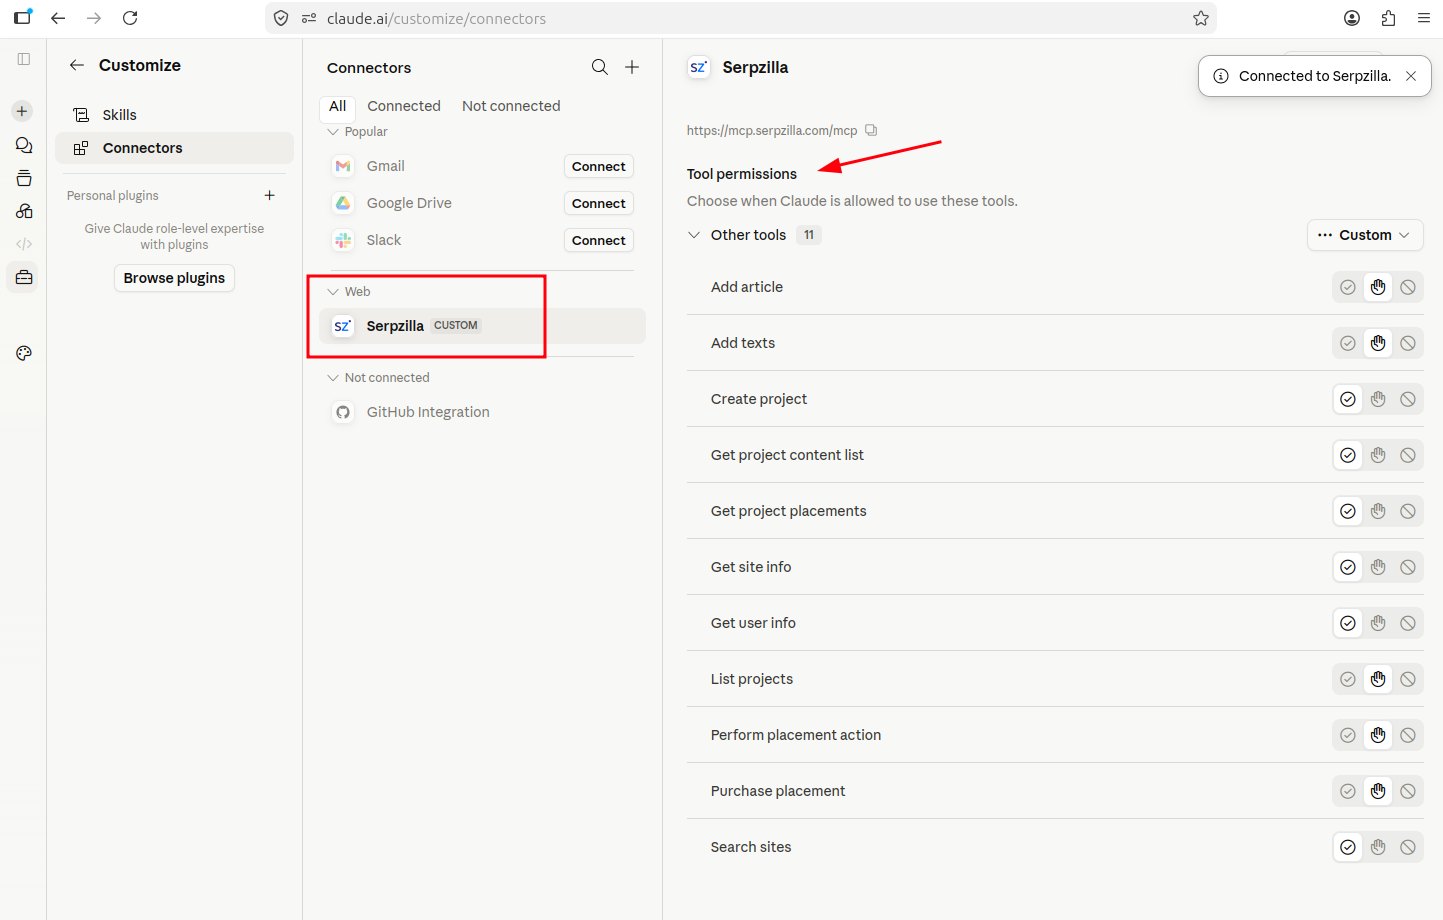The height and width of the screenshot is (920, 1443).
Task: Open browser hamburger menu
Action: [x=1424, y=18]
